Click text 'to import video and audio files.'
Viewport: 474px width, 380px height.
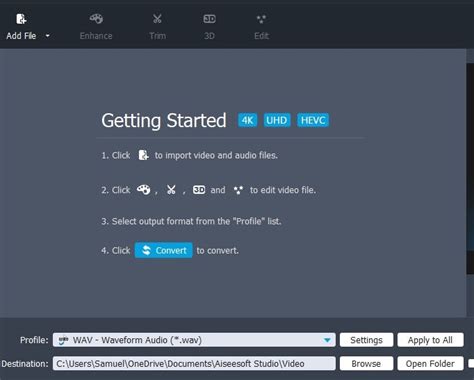pos(216,155)
